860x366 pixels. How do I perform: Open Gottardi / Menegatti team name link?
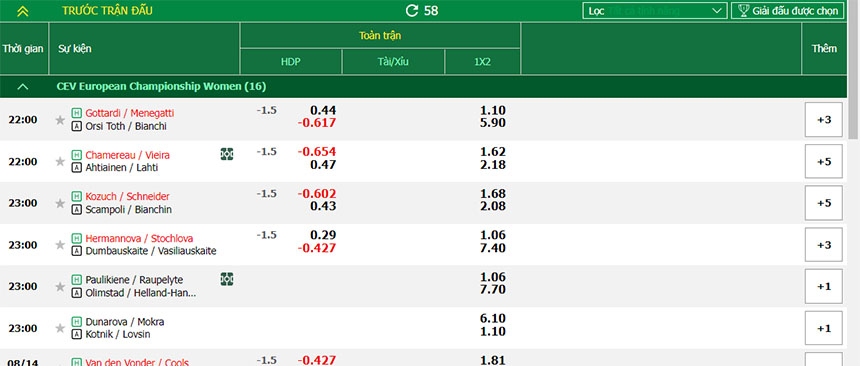130,113
